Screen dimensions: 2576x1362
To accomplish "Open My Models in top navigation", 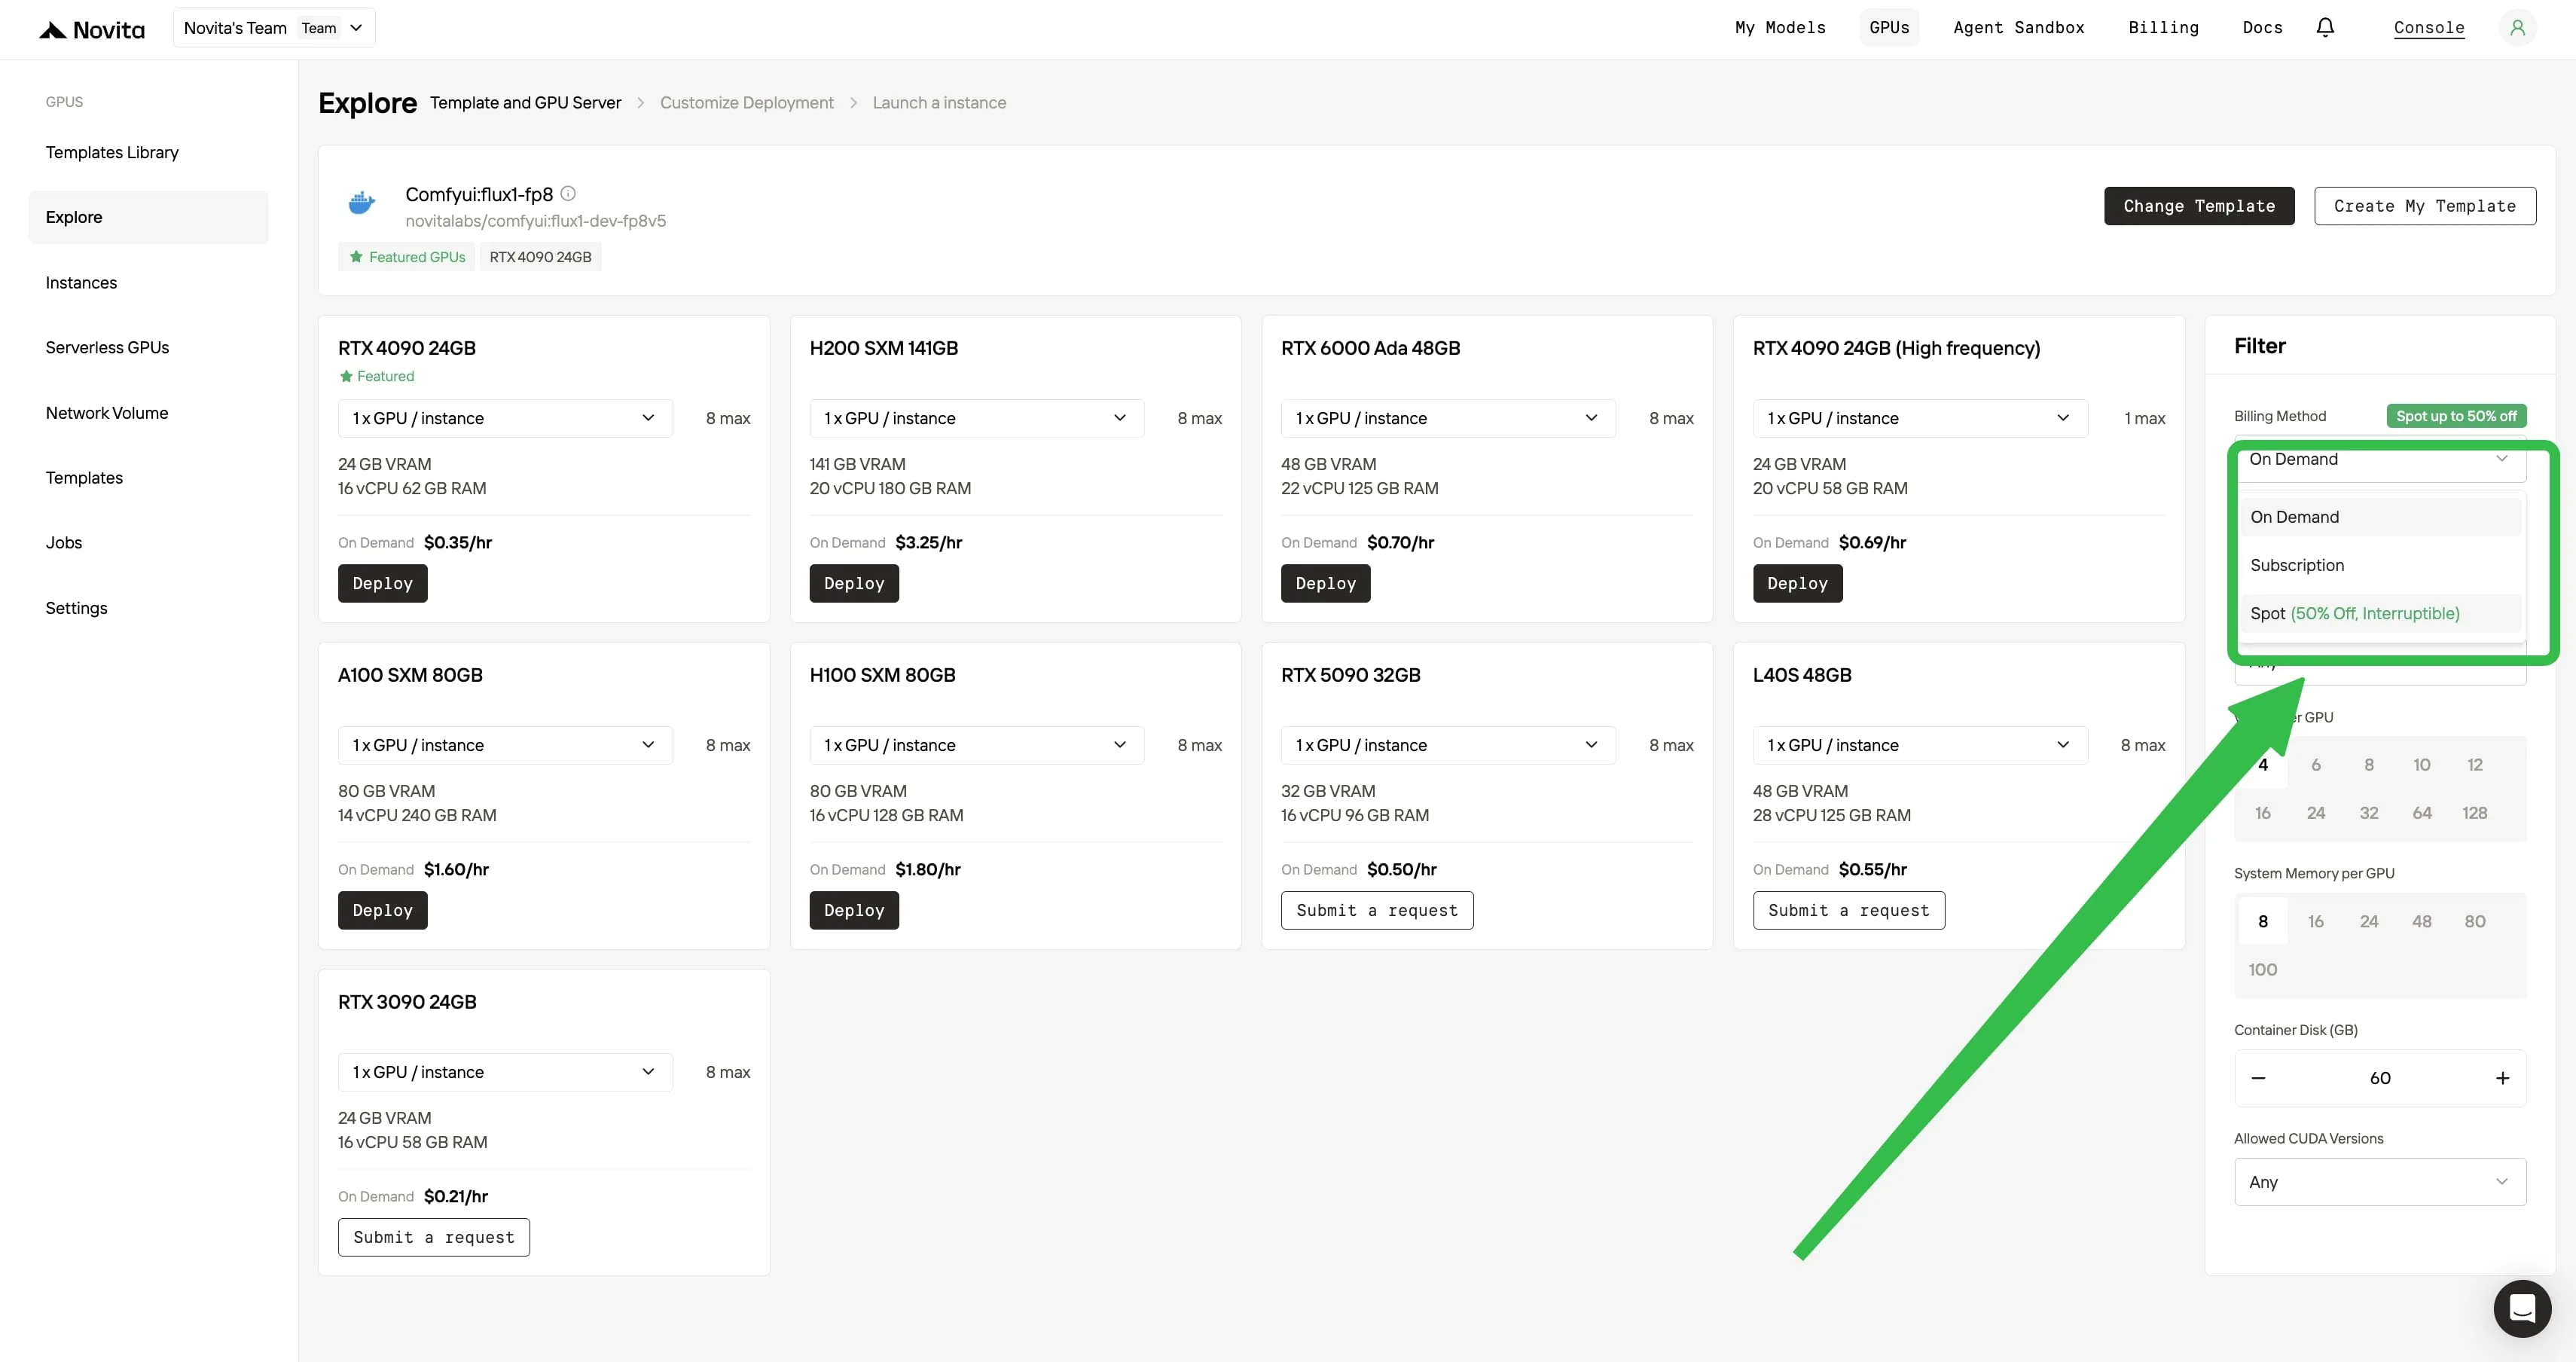I will (x=1780, y=28).
